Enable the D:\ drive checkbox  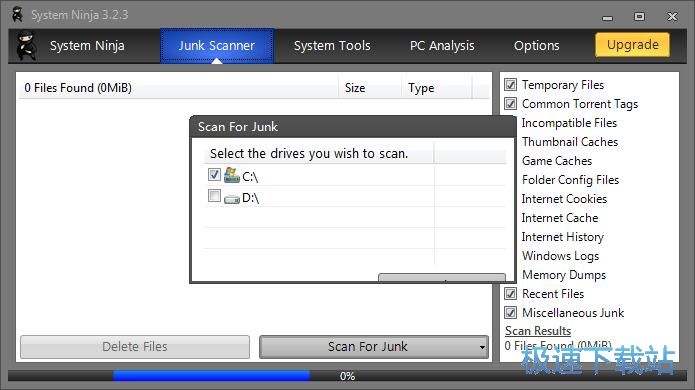(x=214, y=195)
